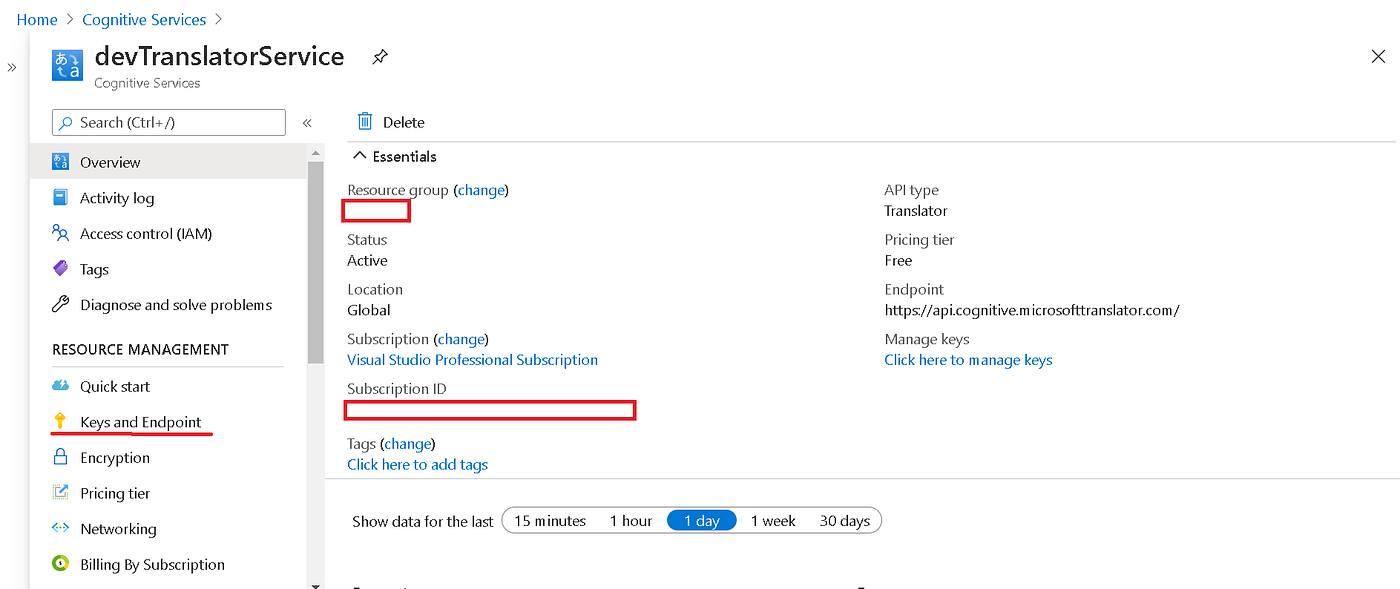
Task: Select the Activity log sidebar icon
Action: [x=62, y=197]
